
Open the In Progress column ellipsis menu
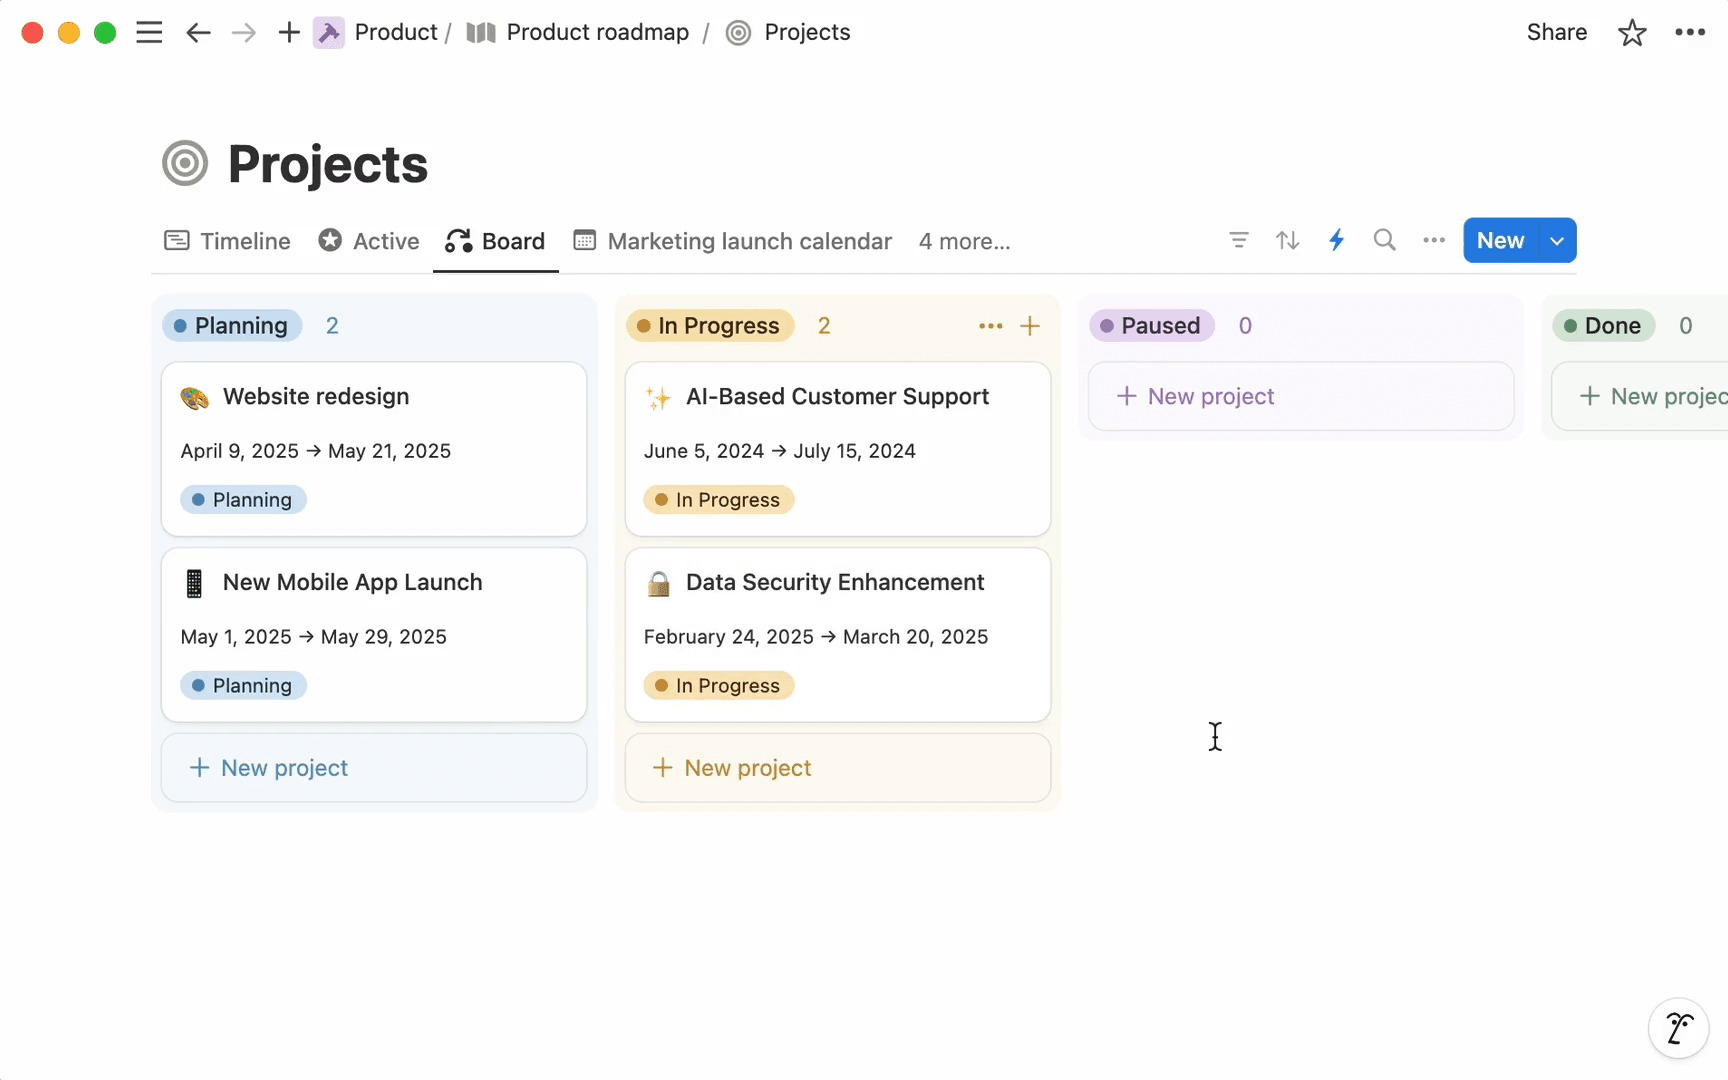click(990, 325)
